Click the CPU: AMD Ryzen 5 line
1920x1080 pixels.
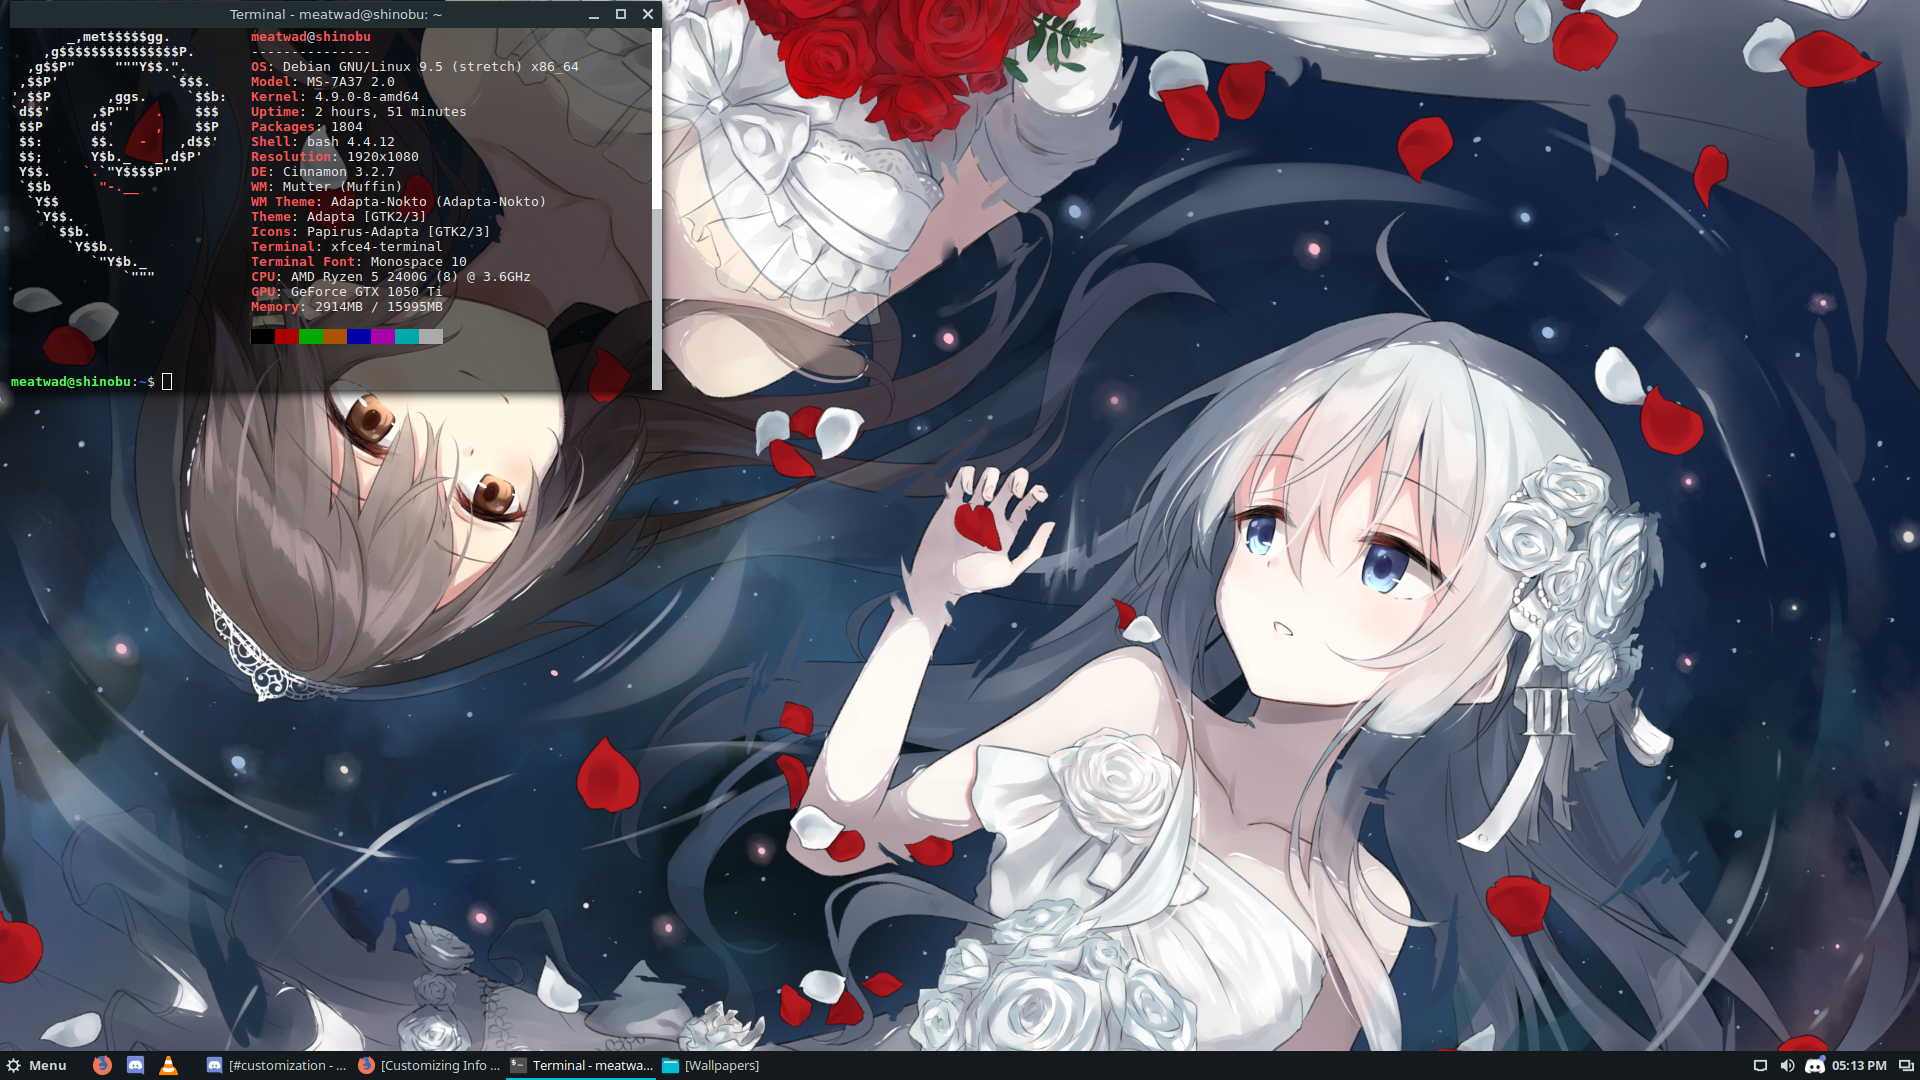pyautogui.click(x=391, y=277)
